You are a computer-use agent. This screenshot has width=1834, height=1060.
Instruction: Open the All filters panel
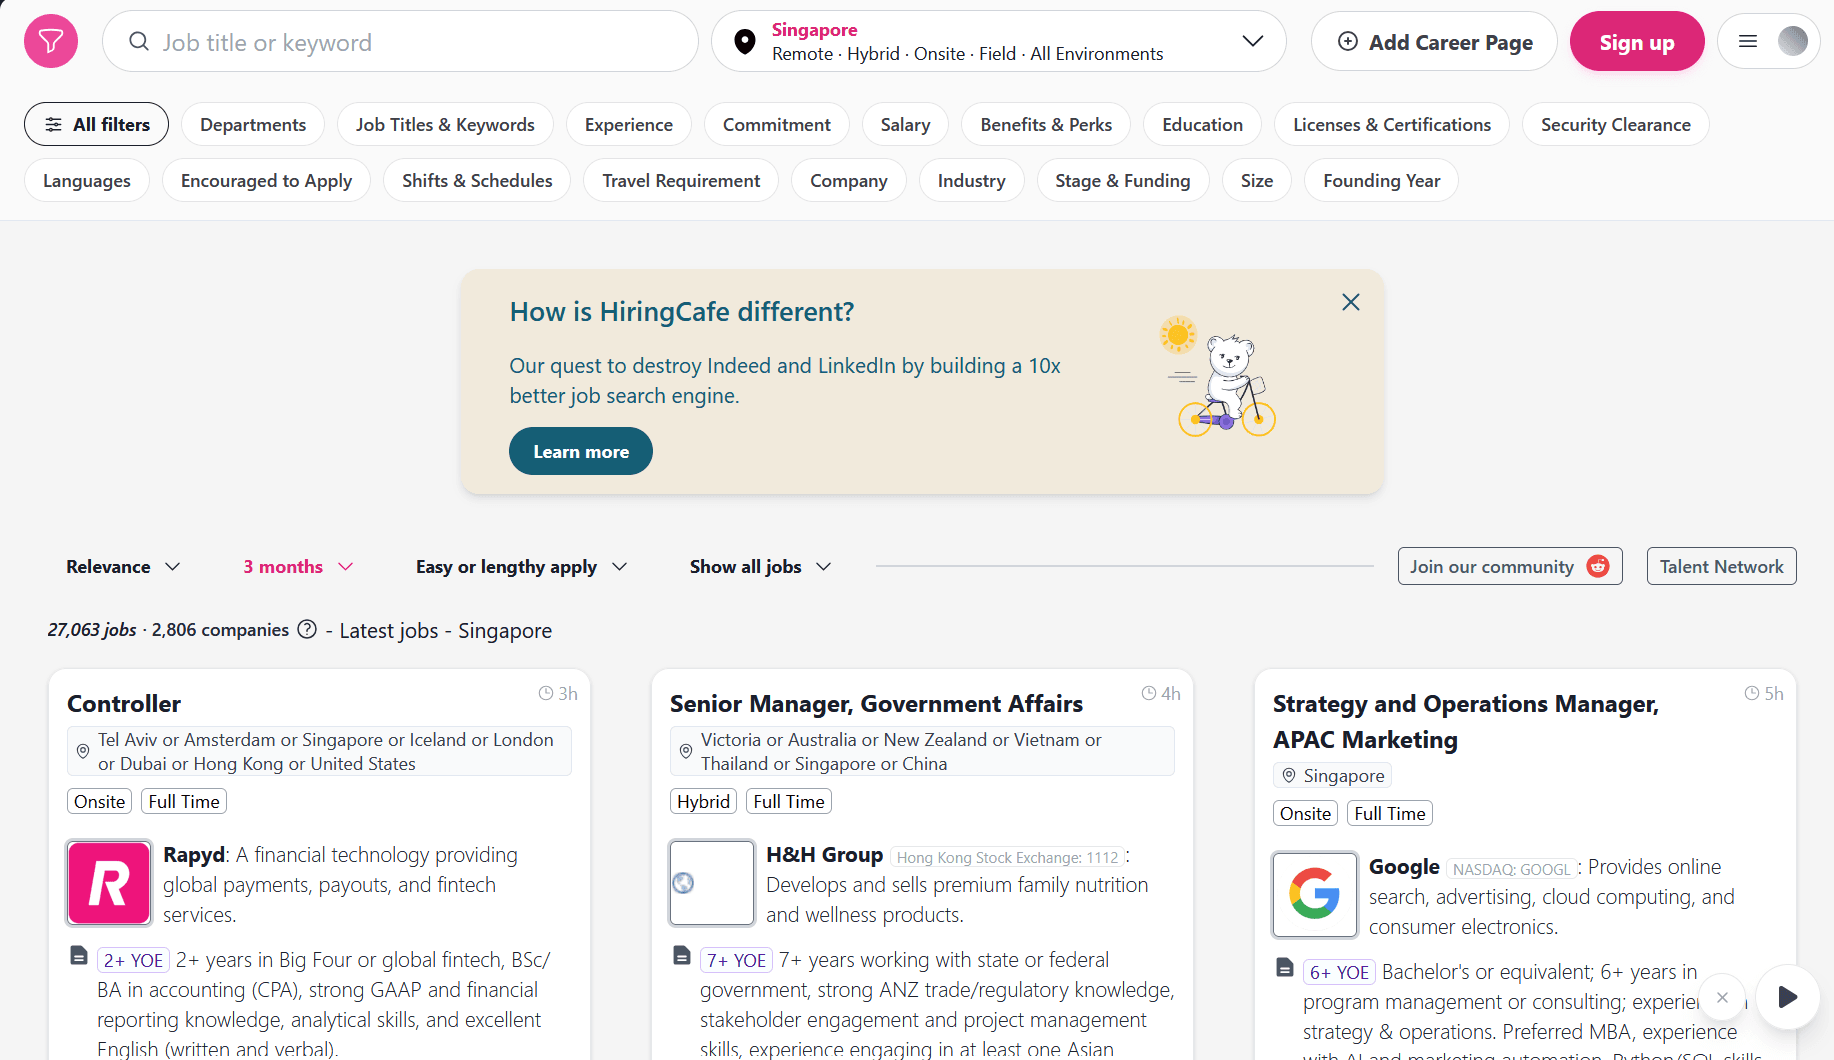[x=96, y=124]
